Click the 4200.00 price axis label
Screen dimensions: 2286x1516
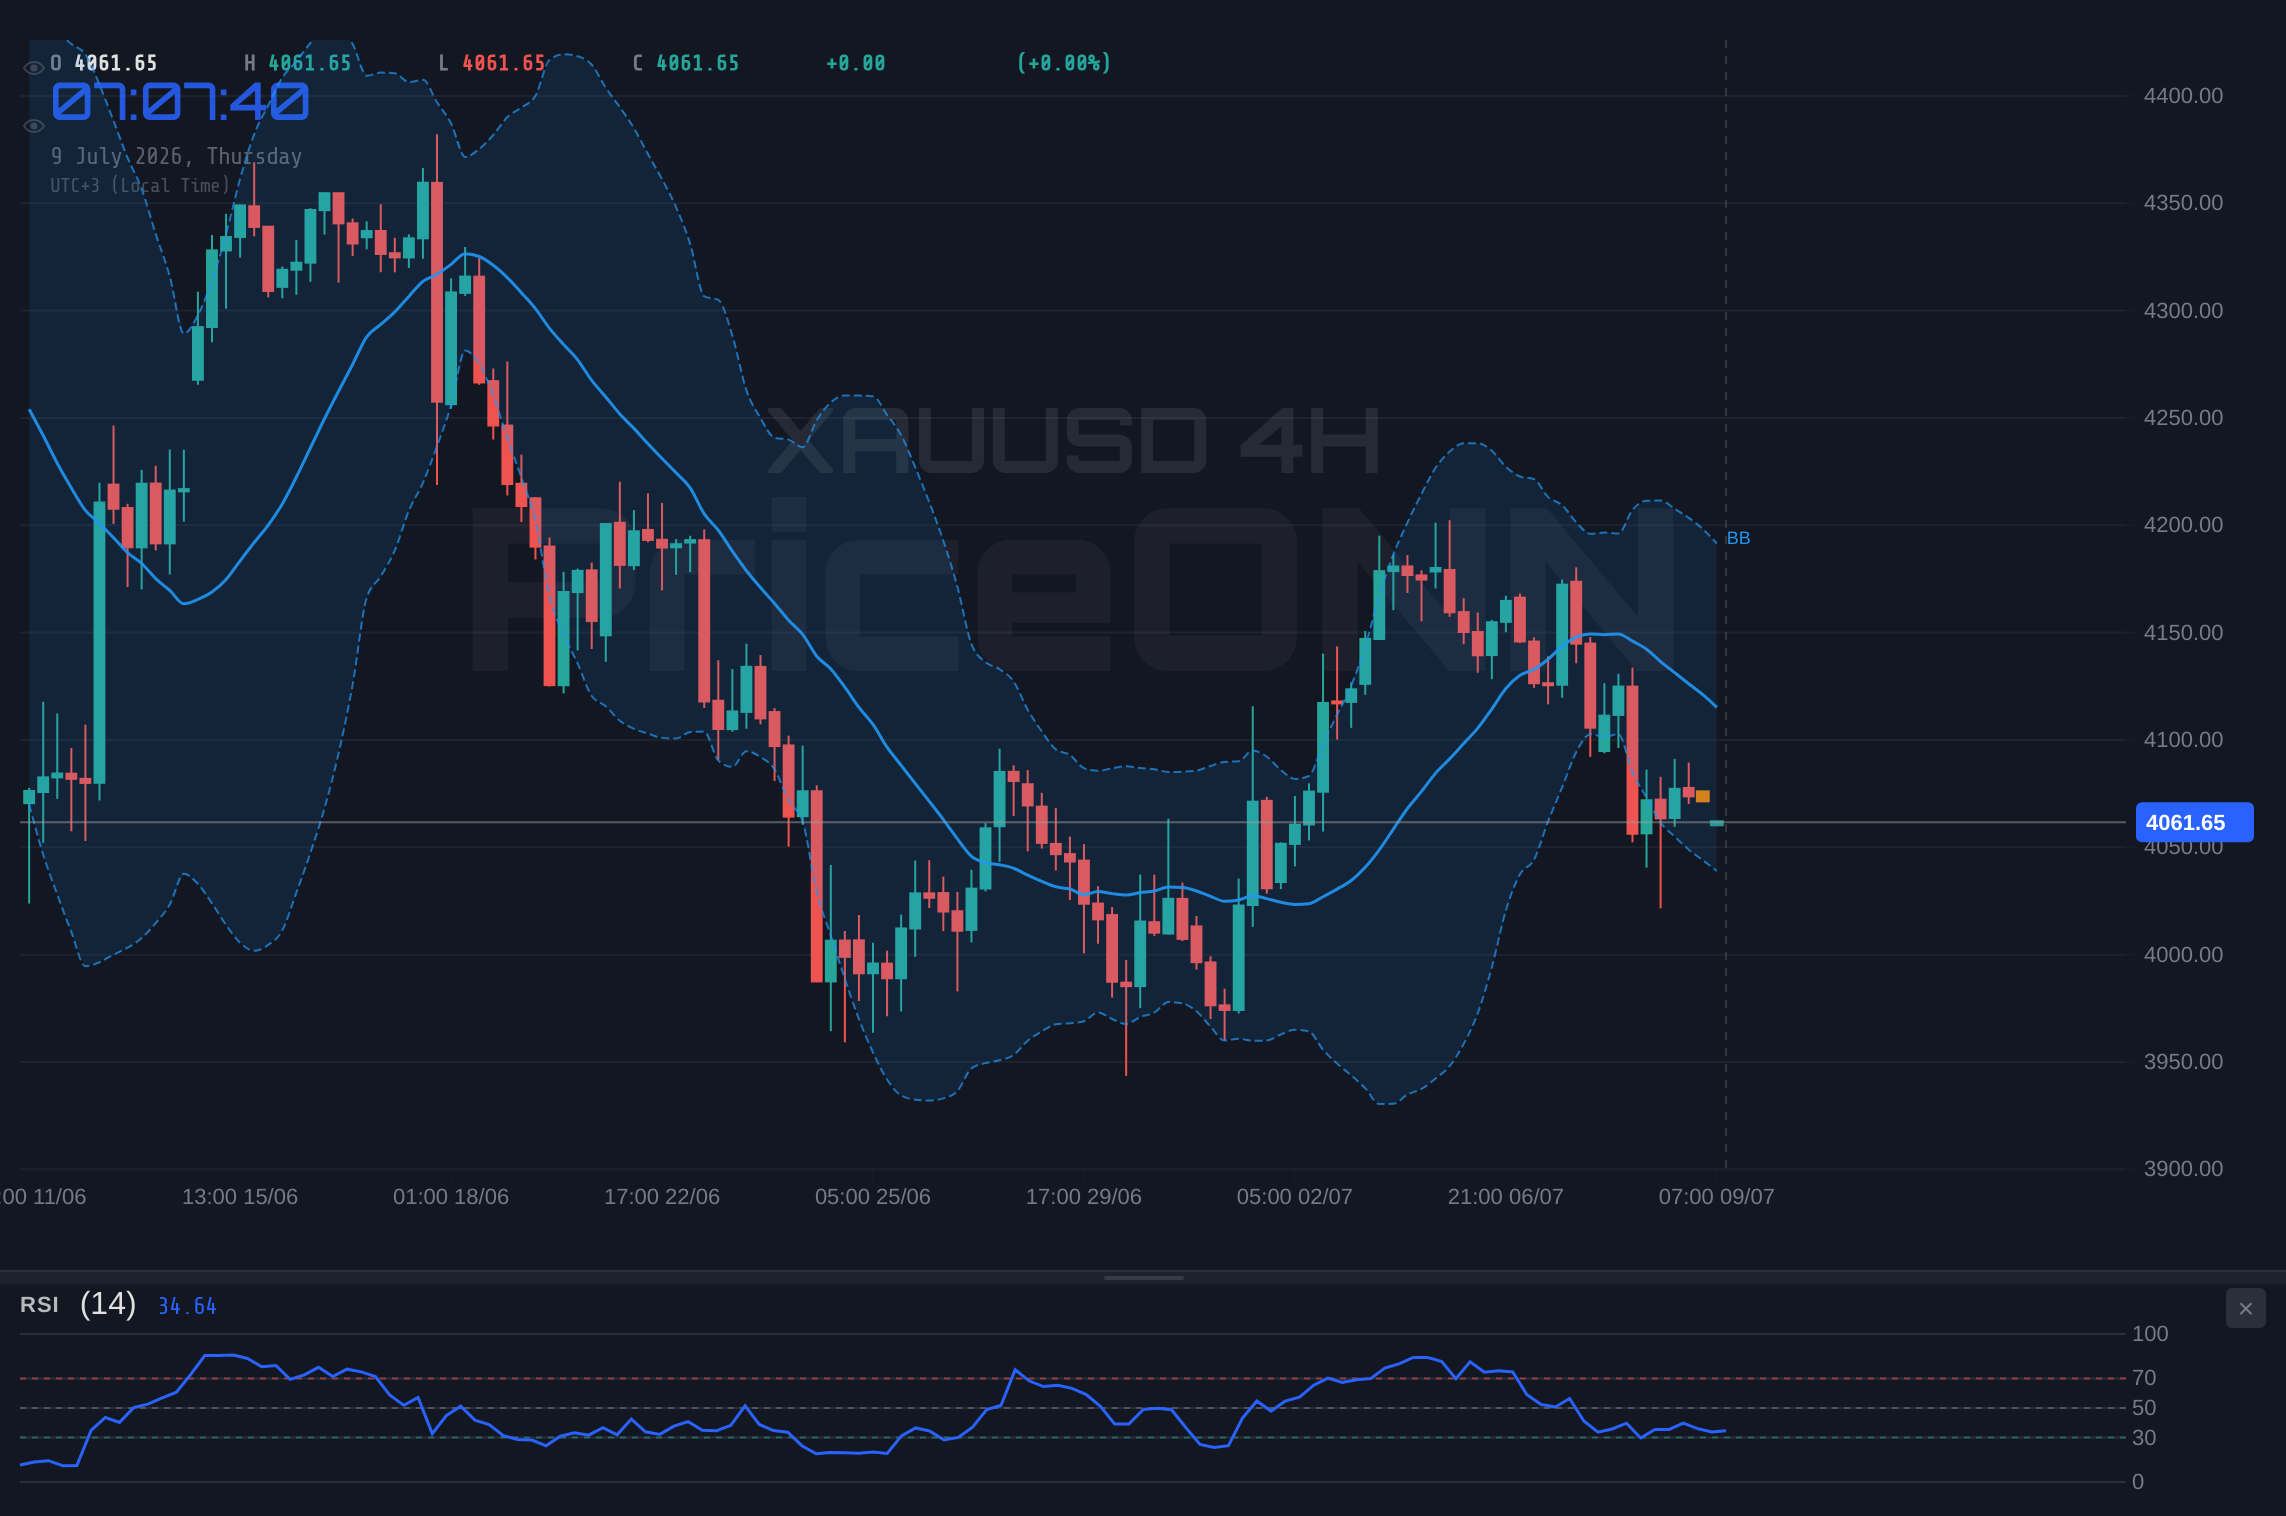(x=2183, y=525)
